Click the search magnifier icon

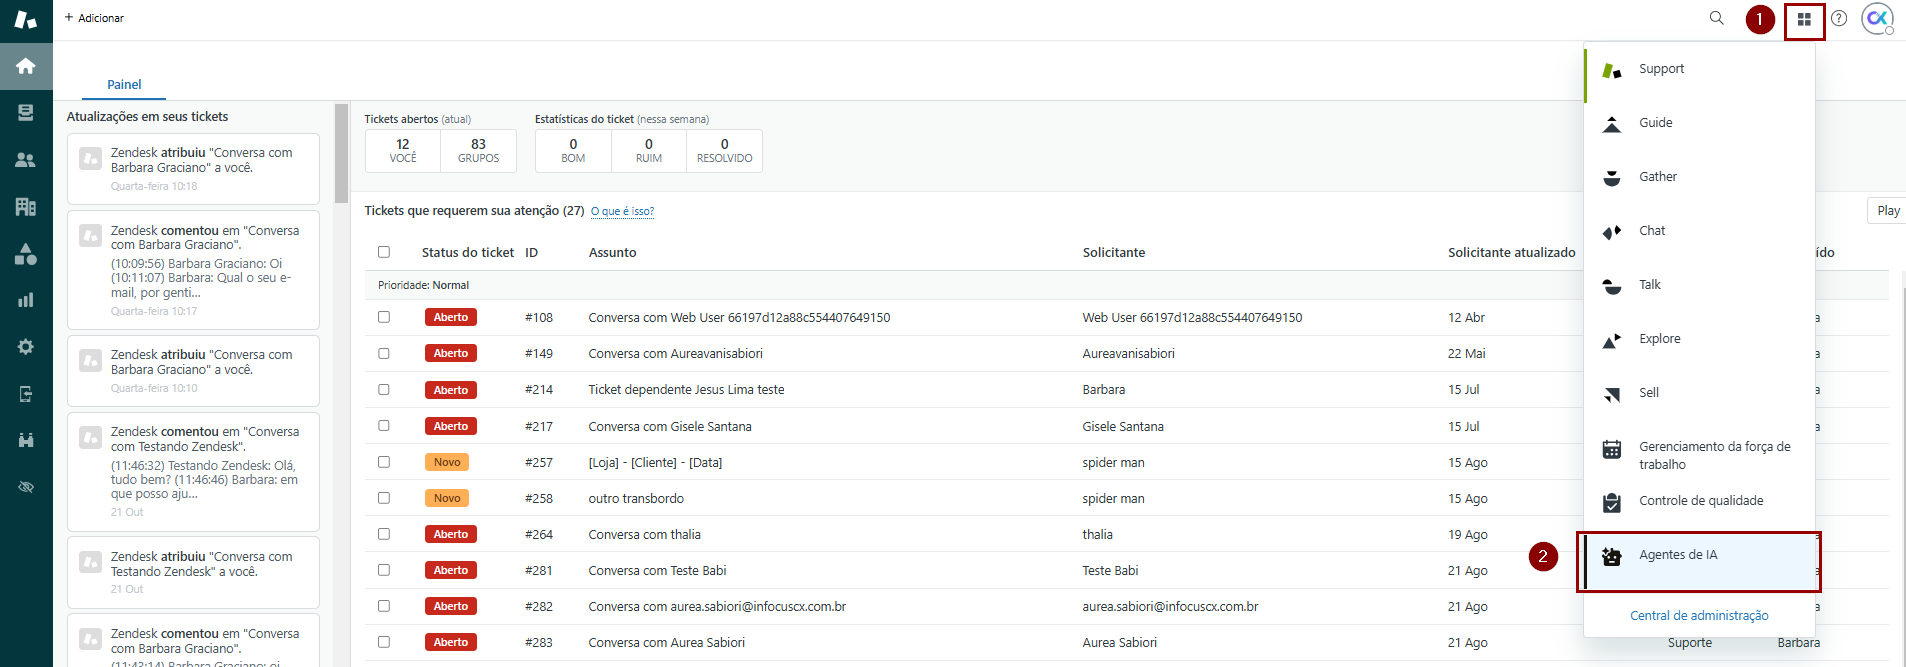(1716, 18)
